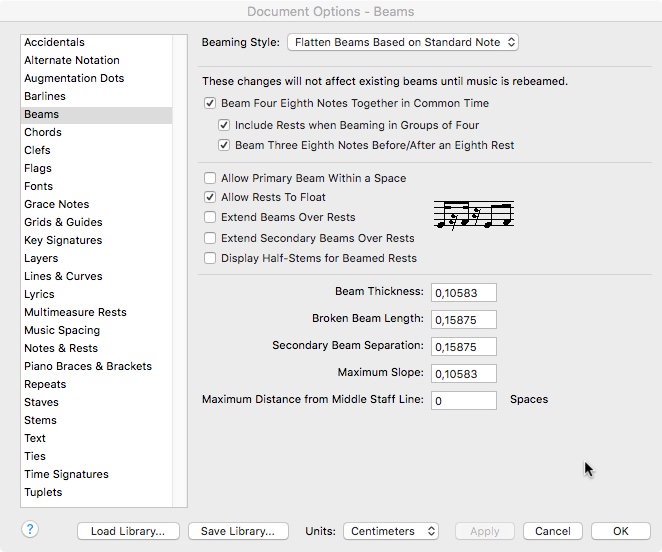Select Piano Braces & Brackets category
Image resolution: width=662 pixels, height=552 pixels.
[x=88, y=366]
